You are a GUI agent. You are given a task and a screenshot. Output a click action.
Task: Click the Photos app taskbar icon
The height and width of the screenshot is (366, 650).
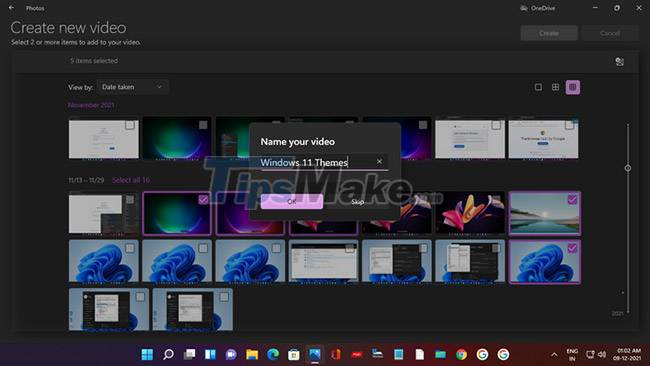[315, 354]
